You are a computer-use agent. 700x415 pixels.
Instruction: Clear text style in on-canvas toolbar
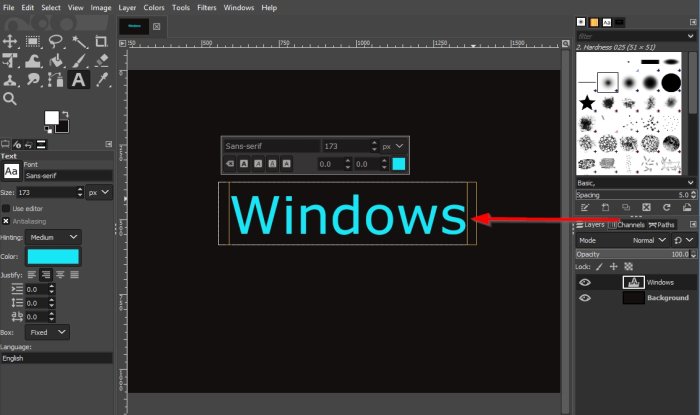(230, 164)
